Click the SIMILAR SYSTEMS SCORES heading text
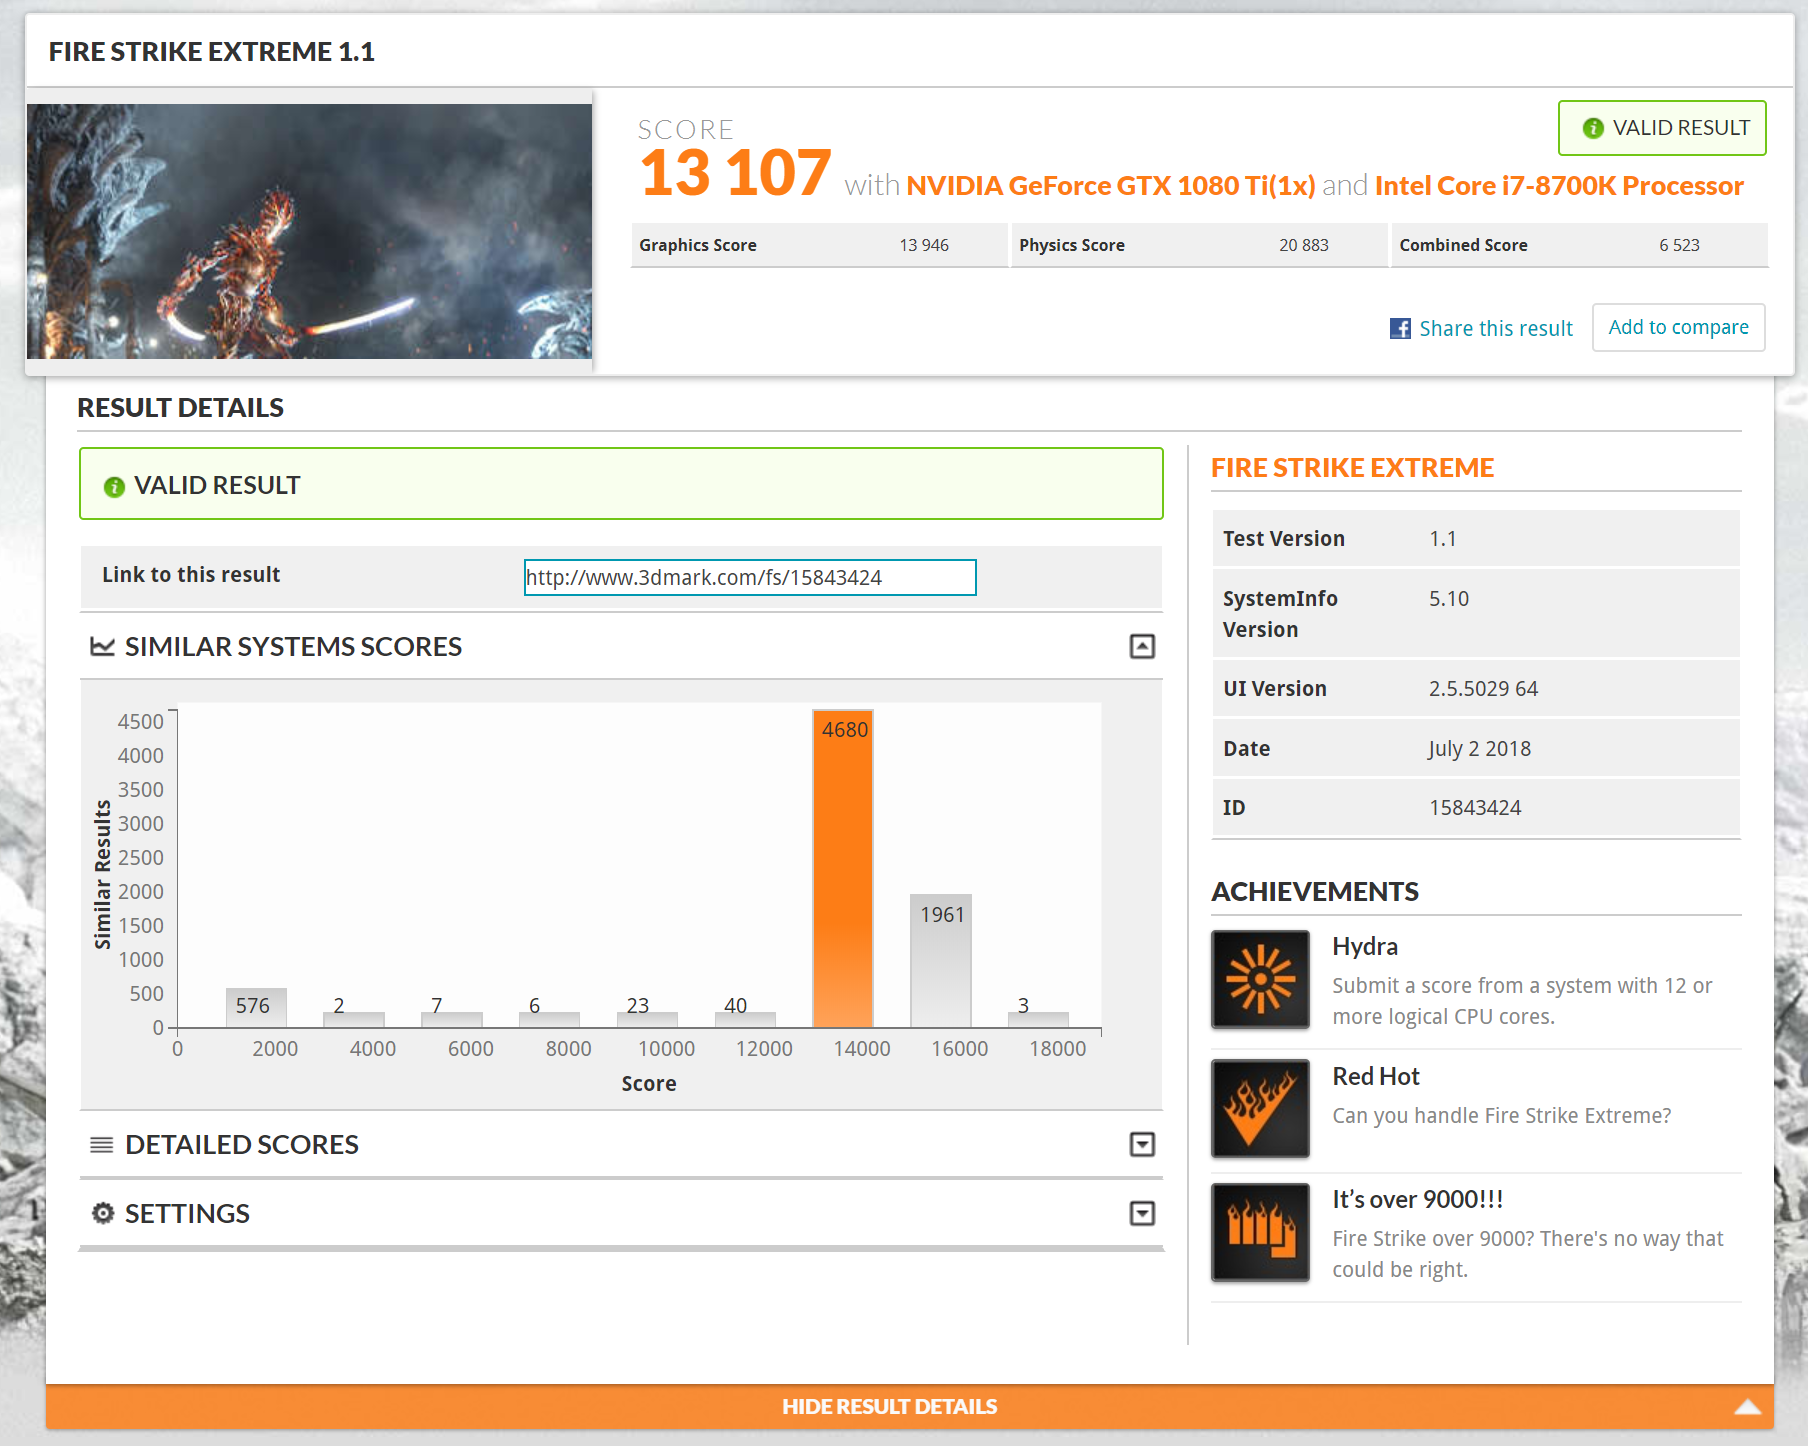 pyautogui.click(x=293, y=646)
